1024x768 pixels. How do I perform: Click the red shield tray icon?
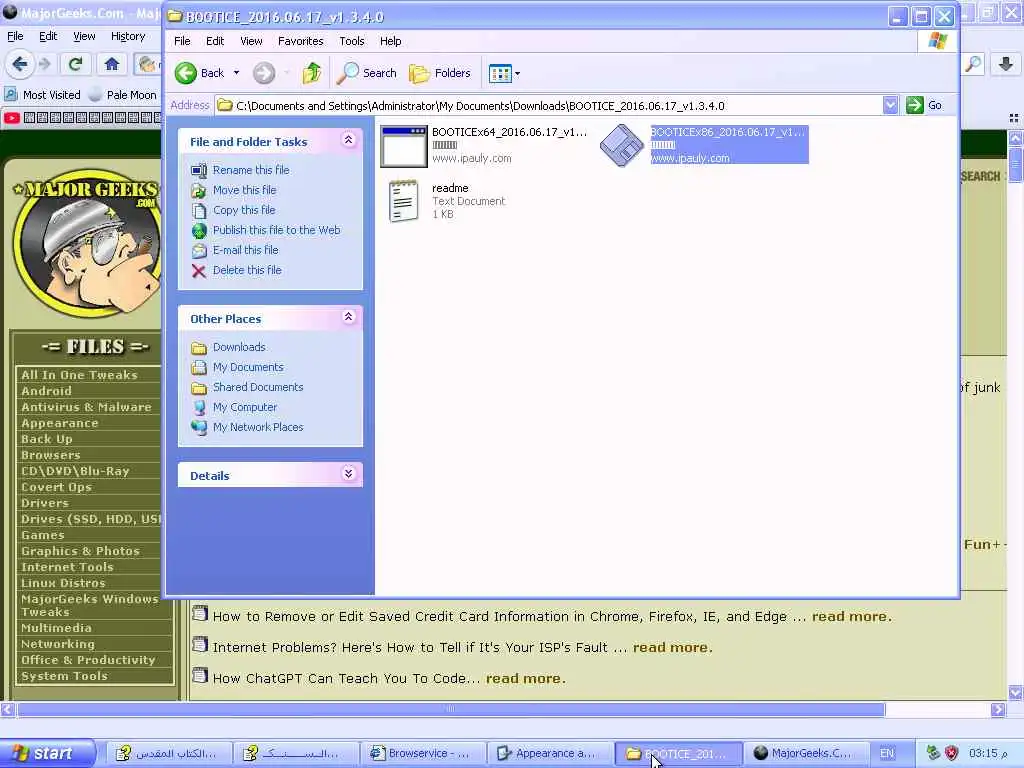pos(952,754)
